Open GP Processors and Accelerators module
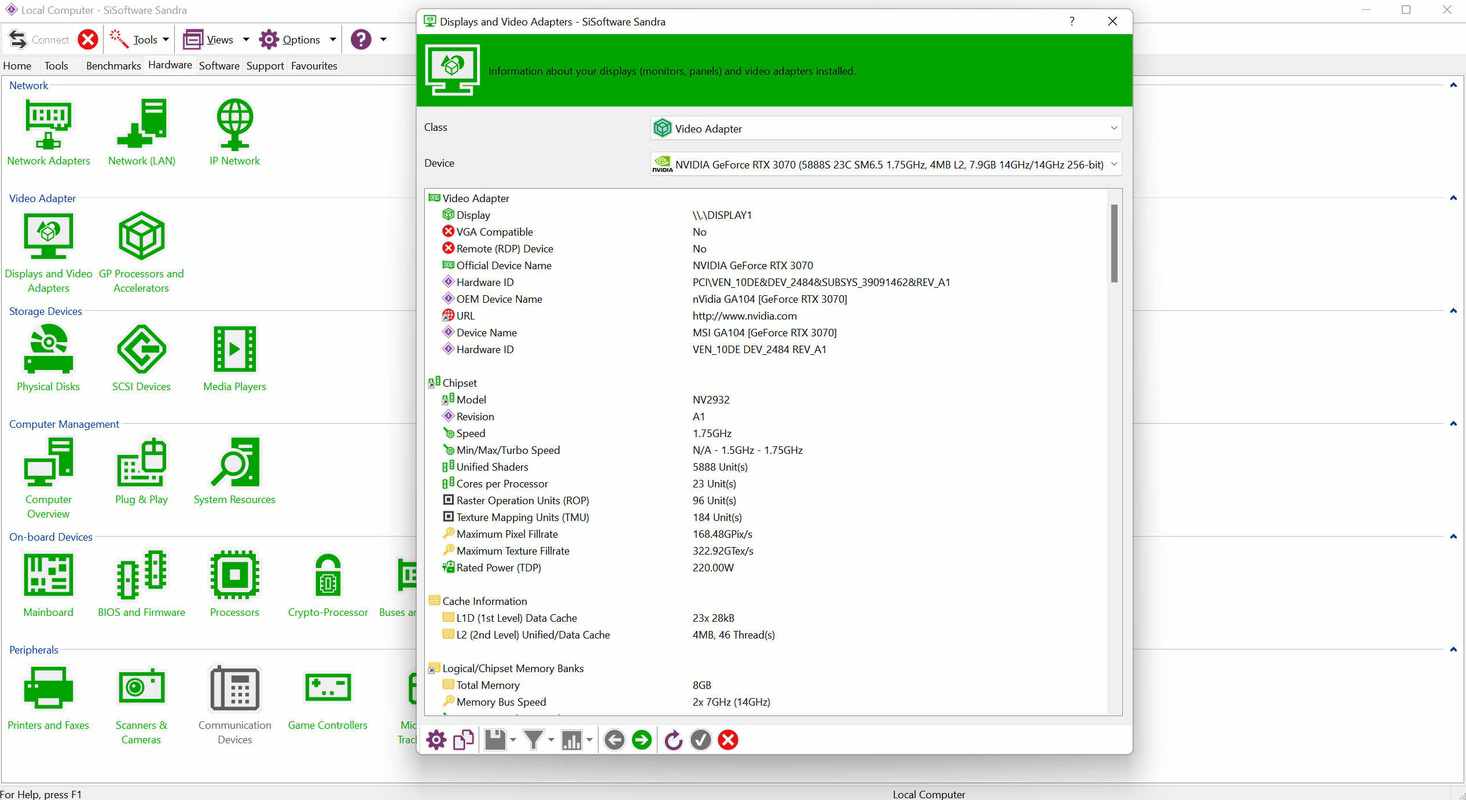 coord(140,236)
